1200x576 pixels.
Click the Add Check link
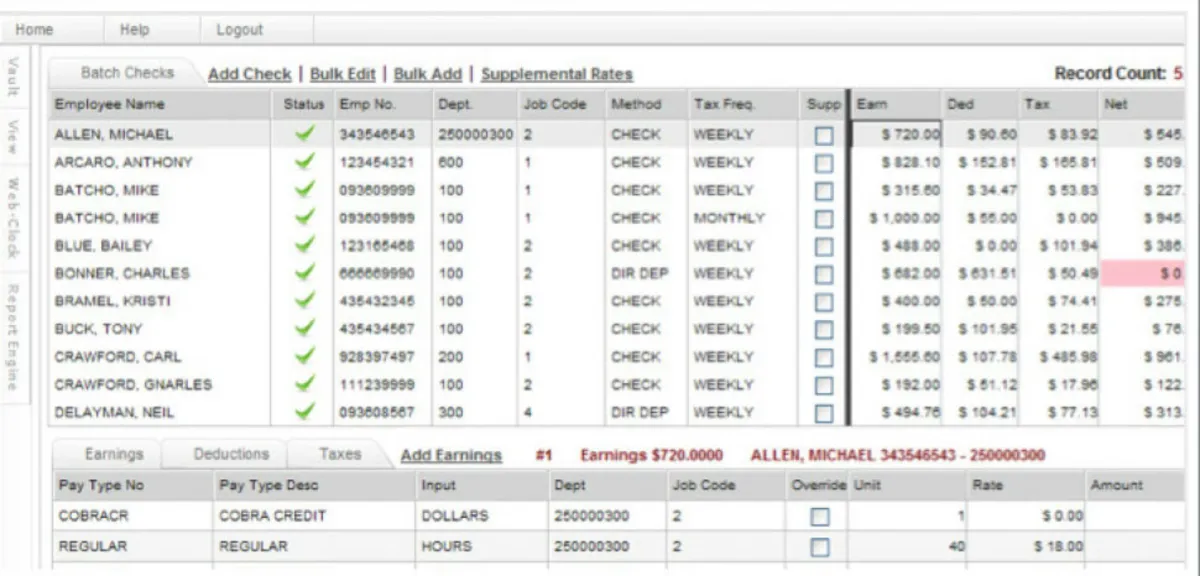pos(250,74)
